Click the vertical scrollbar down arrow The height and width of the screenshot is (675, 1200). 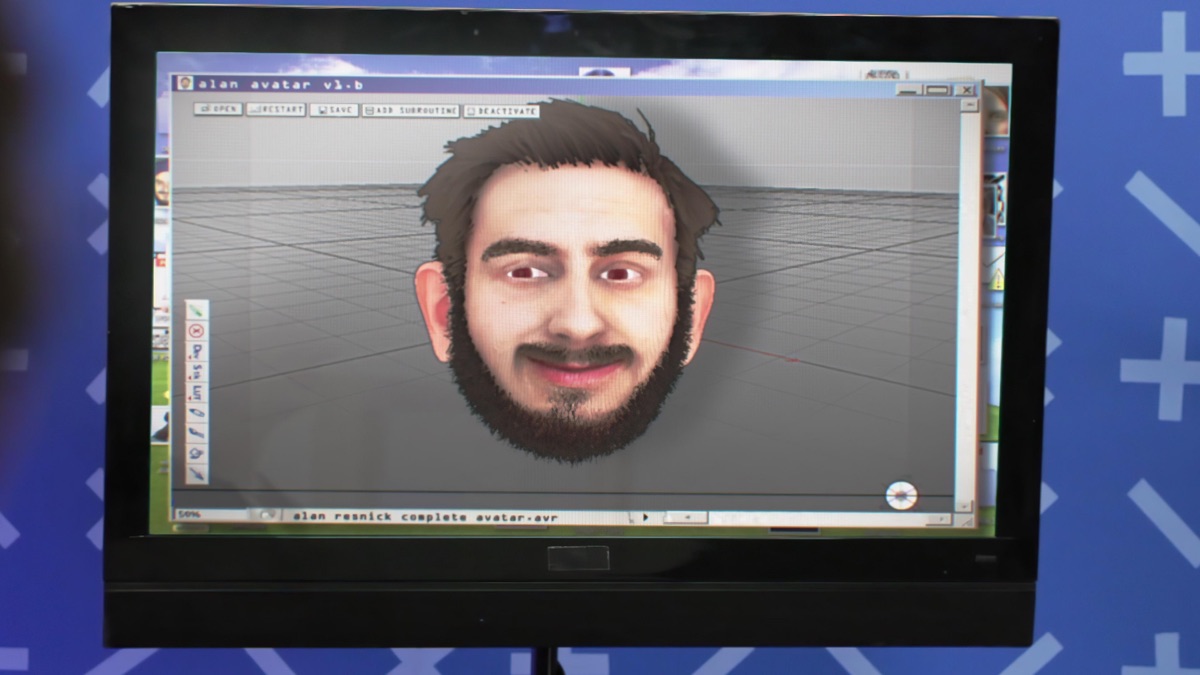964,506
